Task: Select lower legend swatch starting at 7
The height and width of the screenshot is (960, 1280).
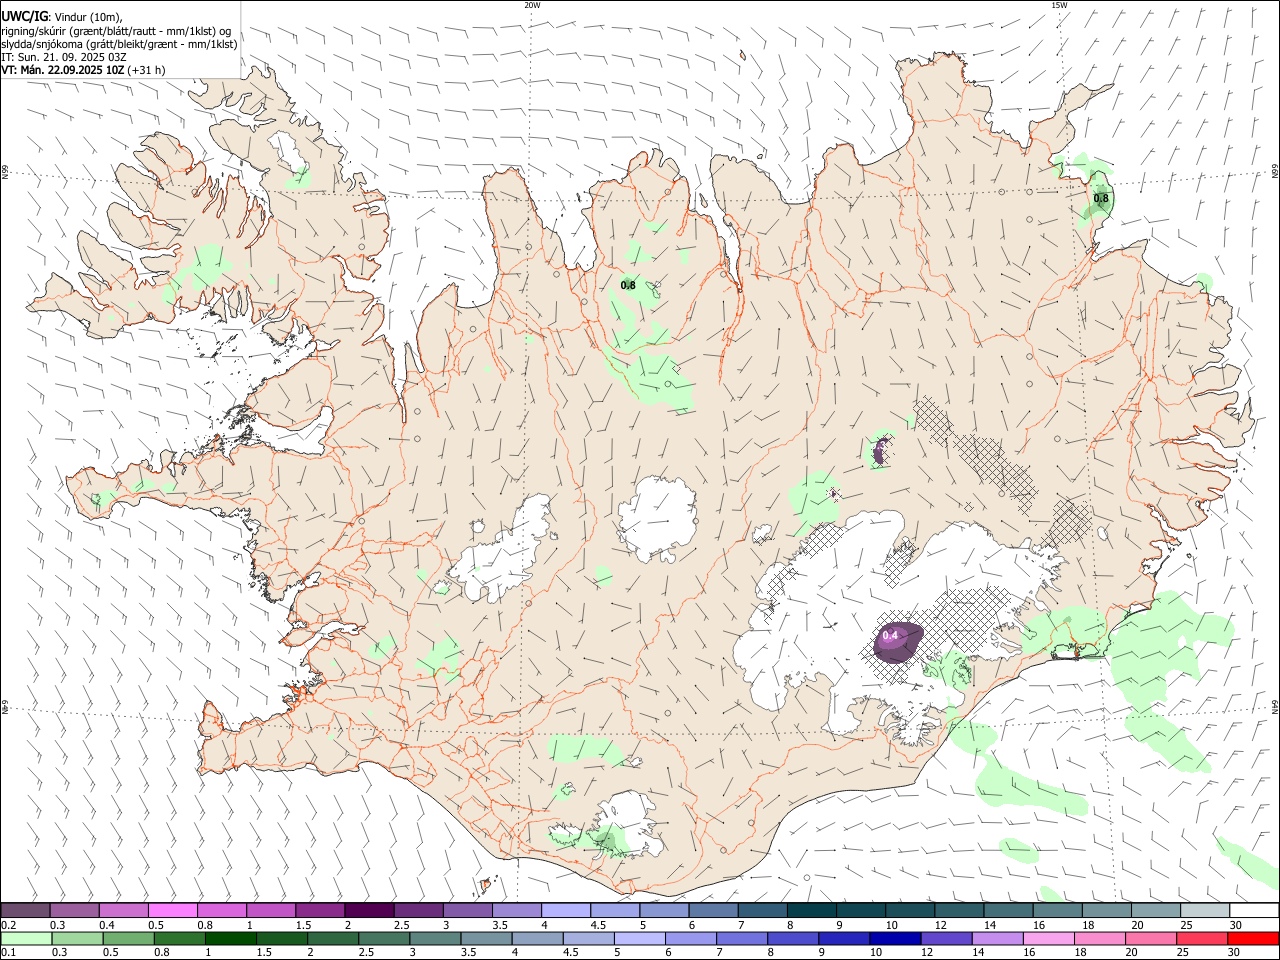Action: (742, 938)
